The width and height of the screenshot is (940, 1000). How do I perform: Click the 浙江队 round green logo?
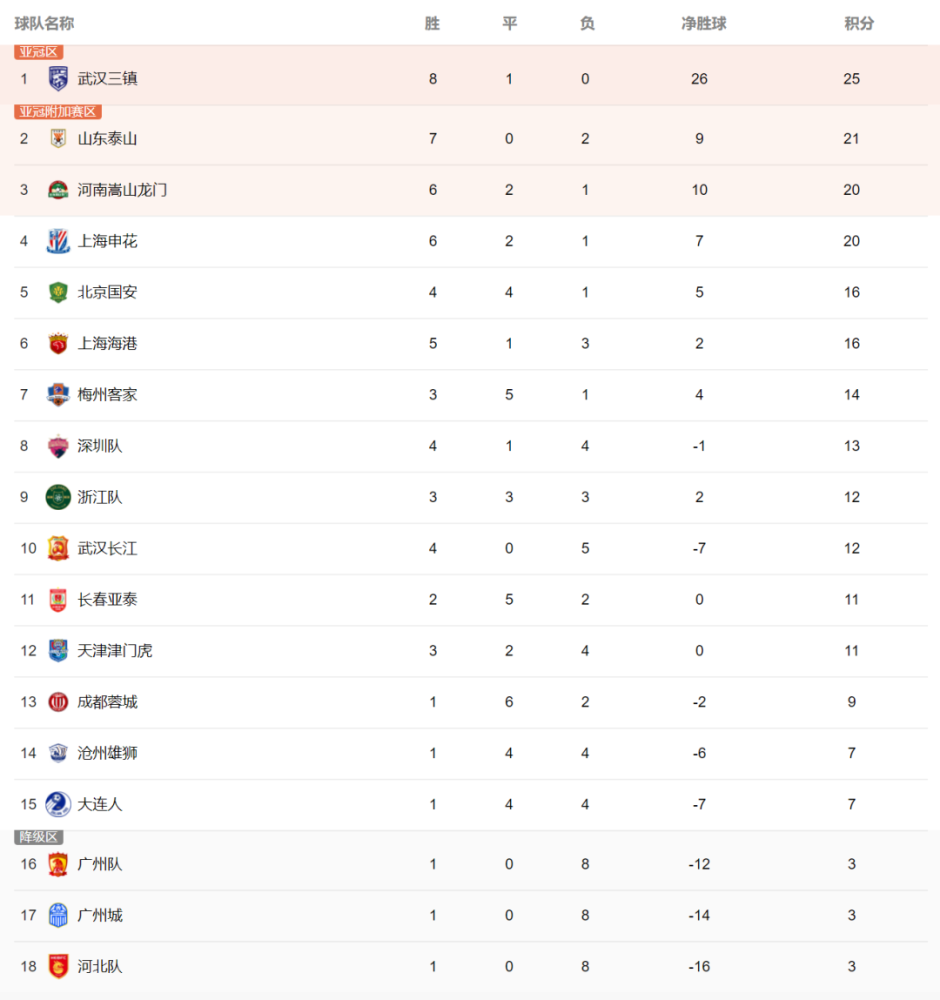pyautogui.click(x=58, y=497)
